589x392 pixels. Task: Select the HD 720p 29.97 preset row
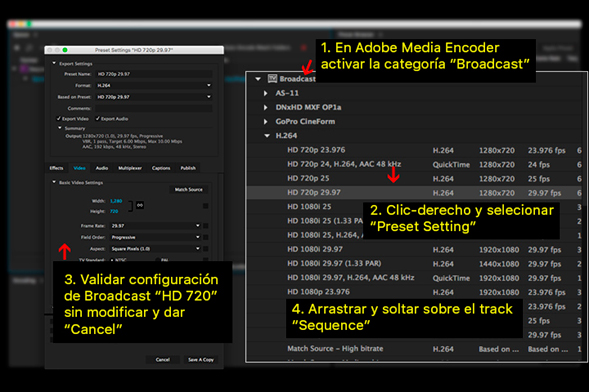pos(415,193)
